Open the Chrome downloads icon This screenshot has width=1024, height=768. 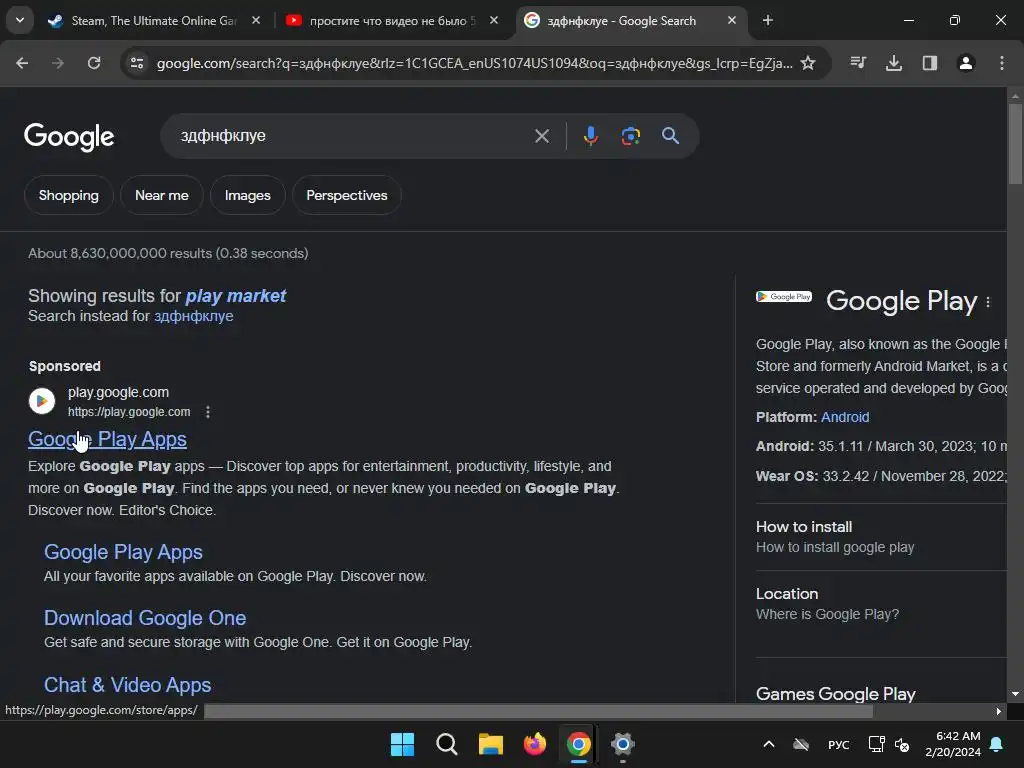point(894,63)
